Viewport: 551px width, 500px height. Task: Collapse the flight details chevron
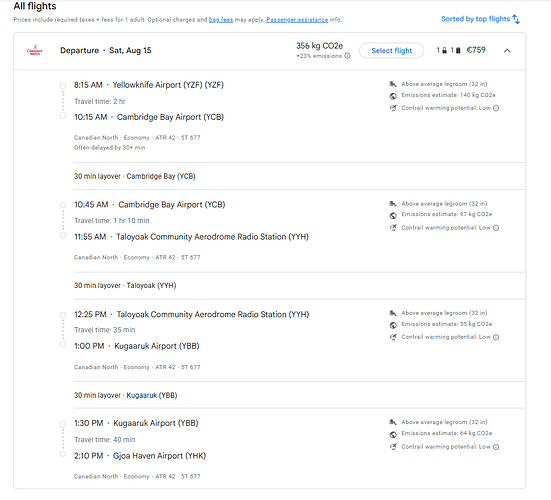pos(507,51)
